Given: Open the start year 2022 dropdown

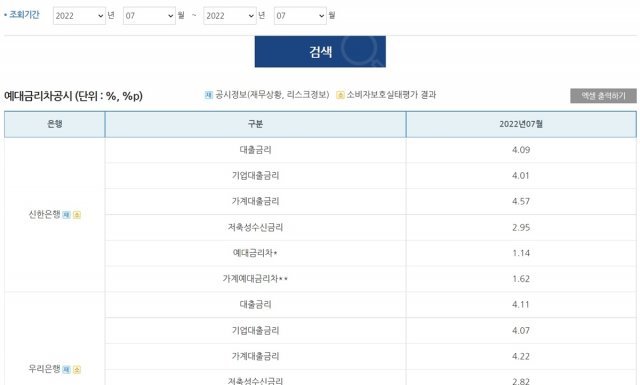Looking at the screenshot, I should coord(79,16).
